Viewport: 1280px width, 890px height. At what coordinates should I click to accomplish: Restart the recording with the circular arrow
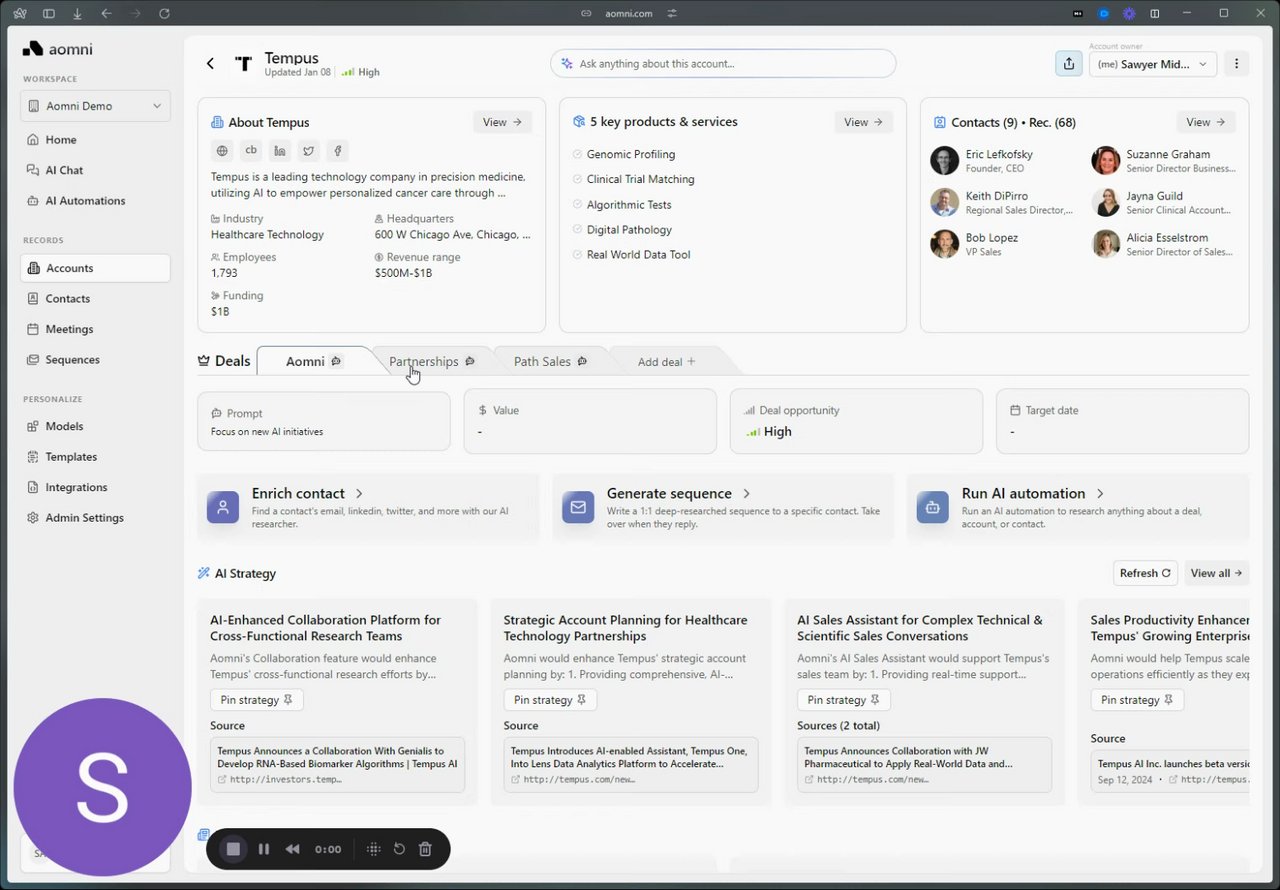pos(399,849)
